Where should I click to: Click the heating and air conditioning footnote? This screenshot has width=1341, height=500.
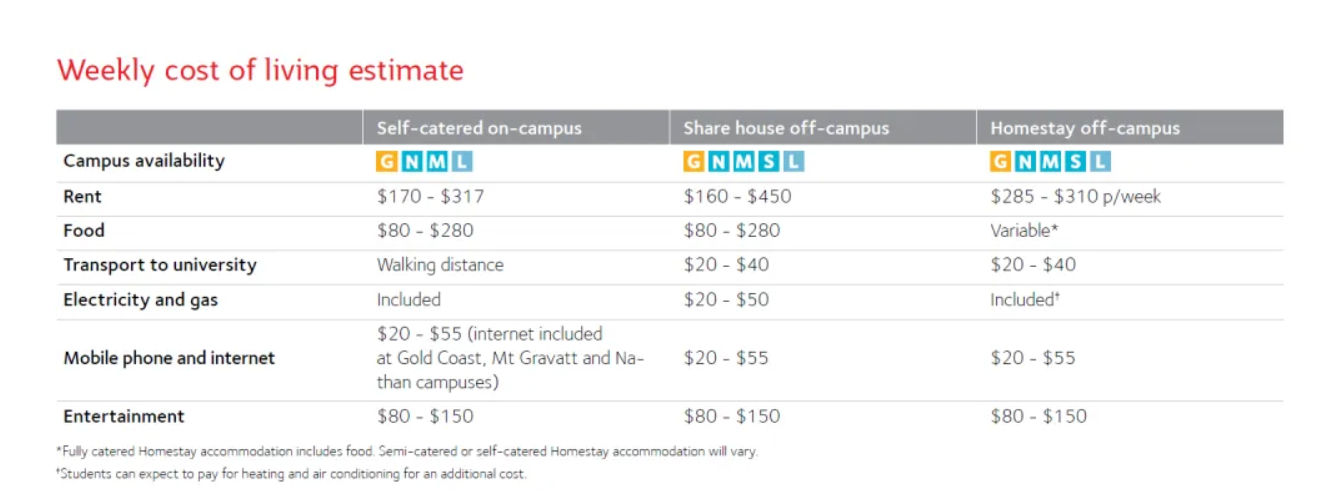[291, 473]
